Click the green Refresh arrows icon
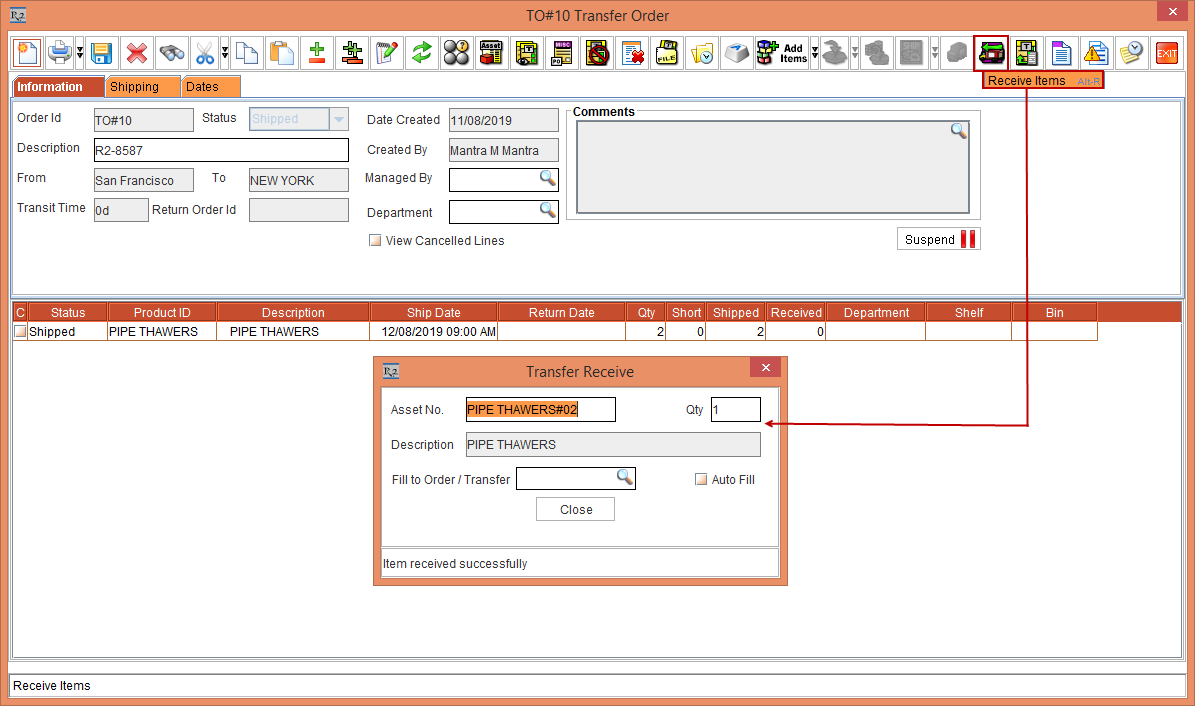 (421, 53)
